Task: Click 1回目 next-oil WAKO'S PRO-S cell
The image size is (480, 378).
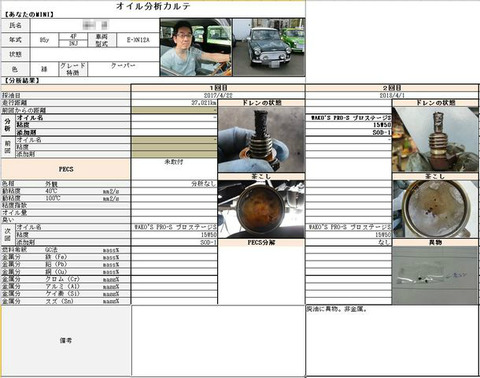Action: click(x=174, y=227)
